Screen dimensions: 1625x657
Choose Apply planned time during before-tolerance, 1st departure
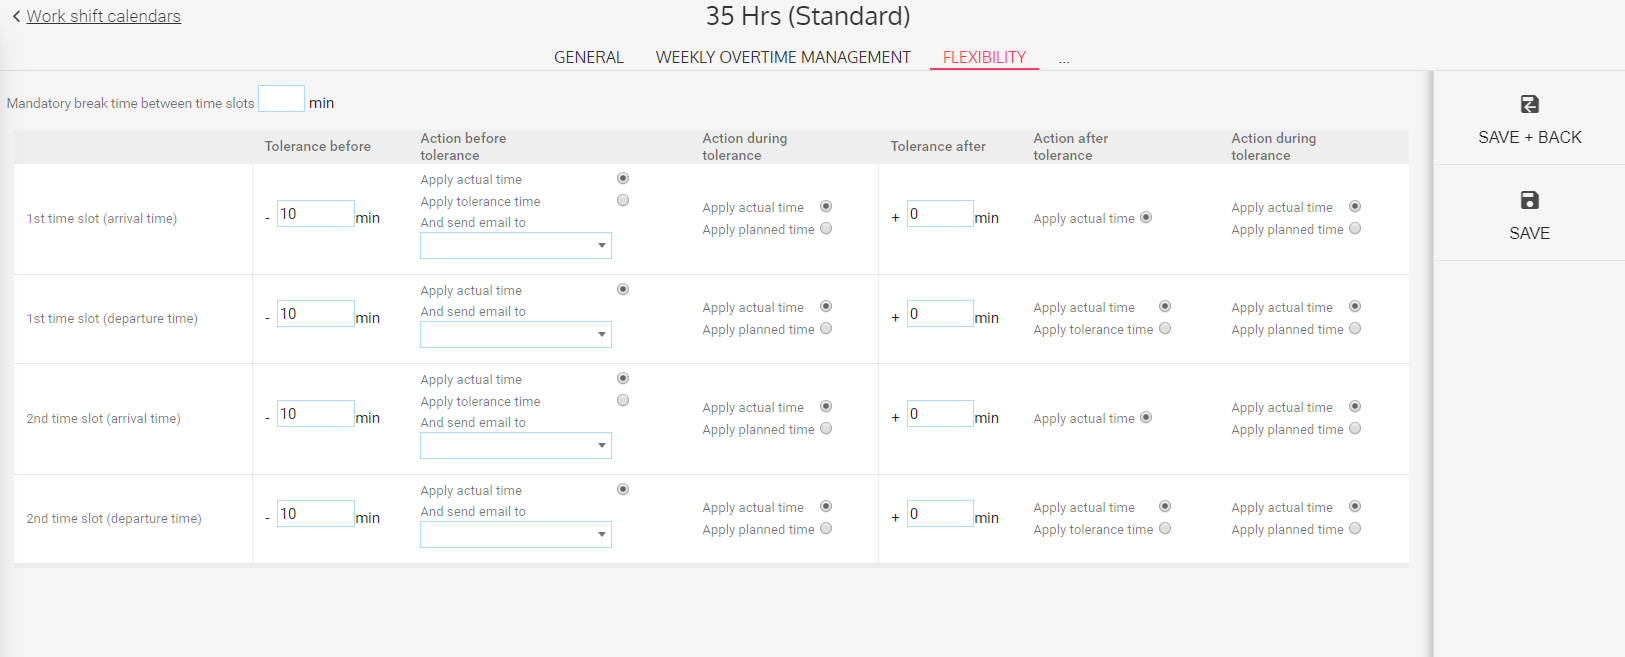click(826, 329)
